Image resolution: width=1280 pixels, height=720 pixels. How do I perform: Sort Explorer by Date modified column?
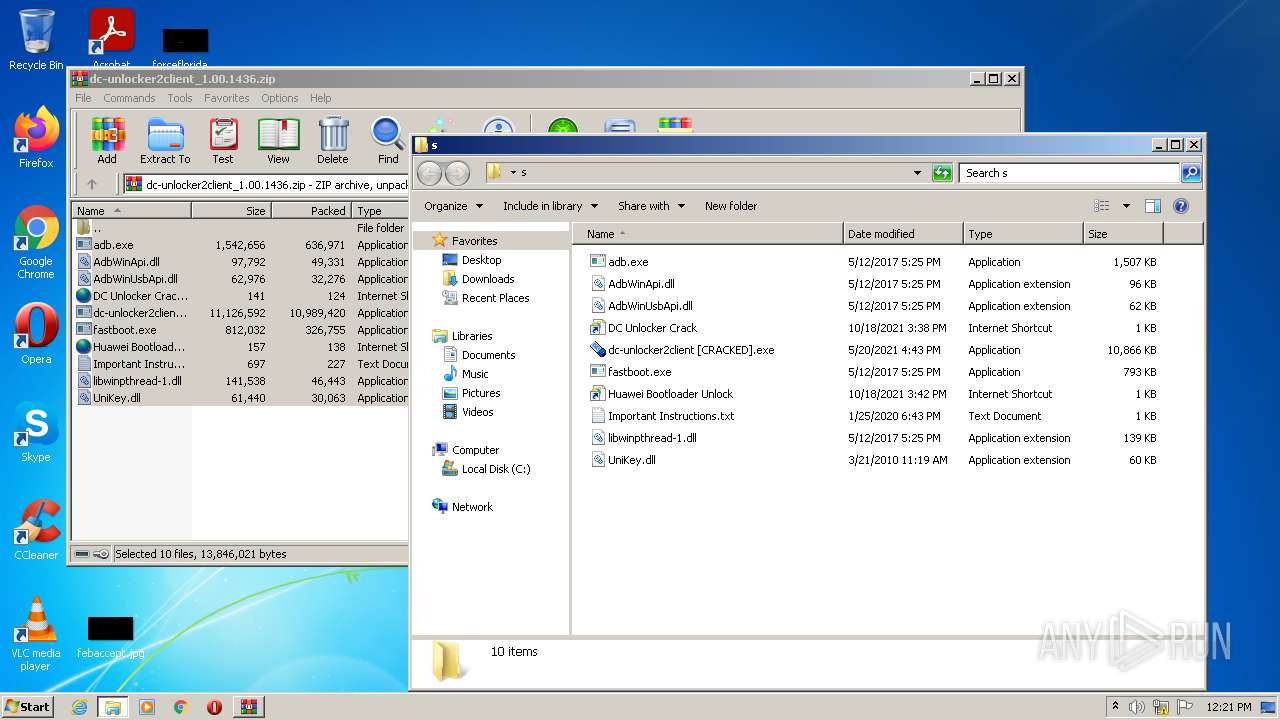[x=903, y=234]
